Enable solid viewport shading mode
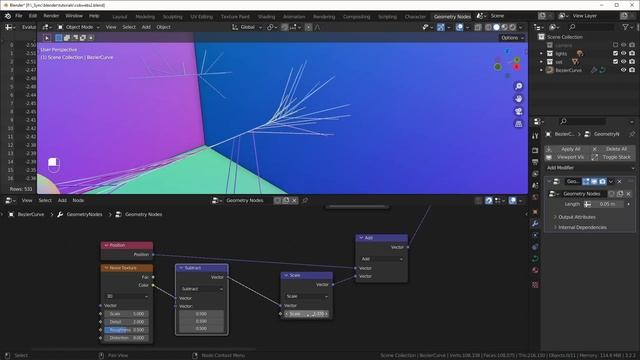640x360 pixels. (x=496, y=27)
